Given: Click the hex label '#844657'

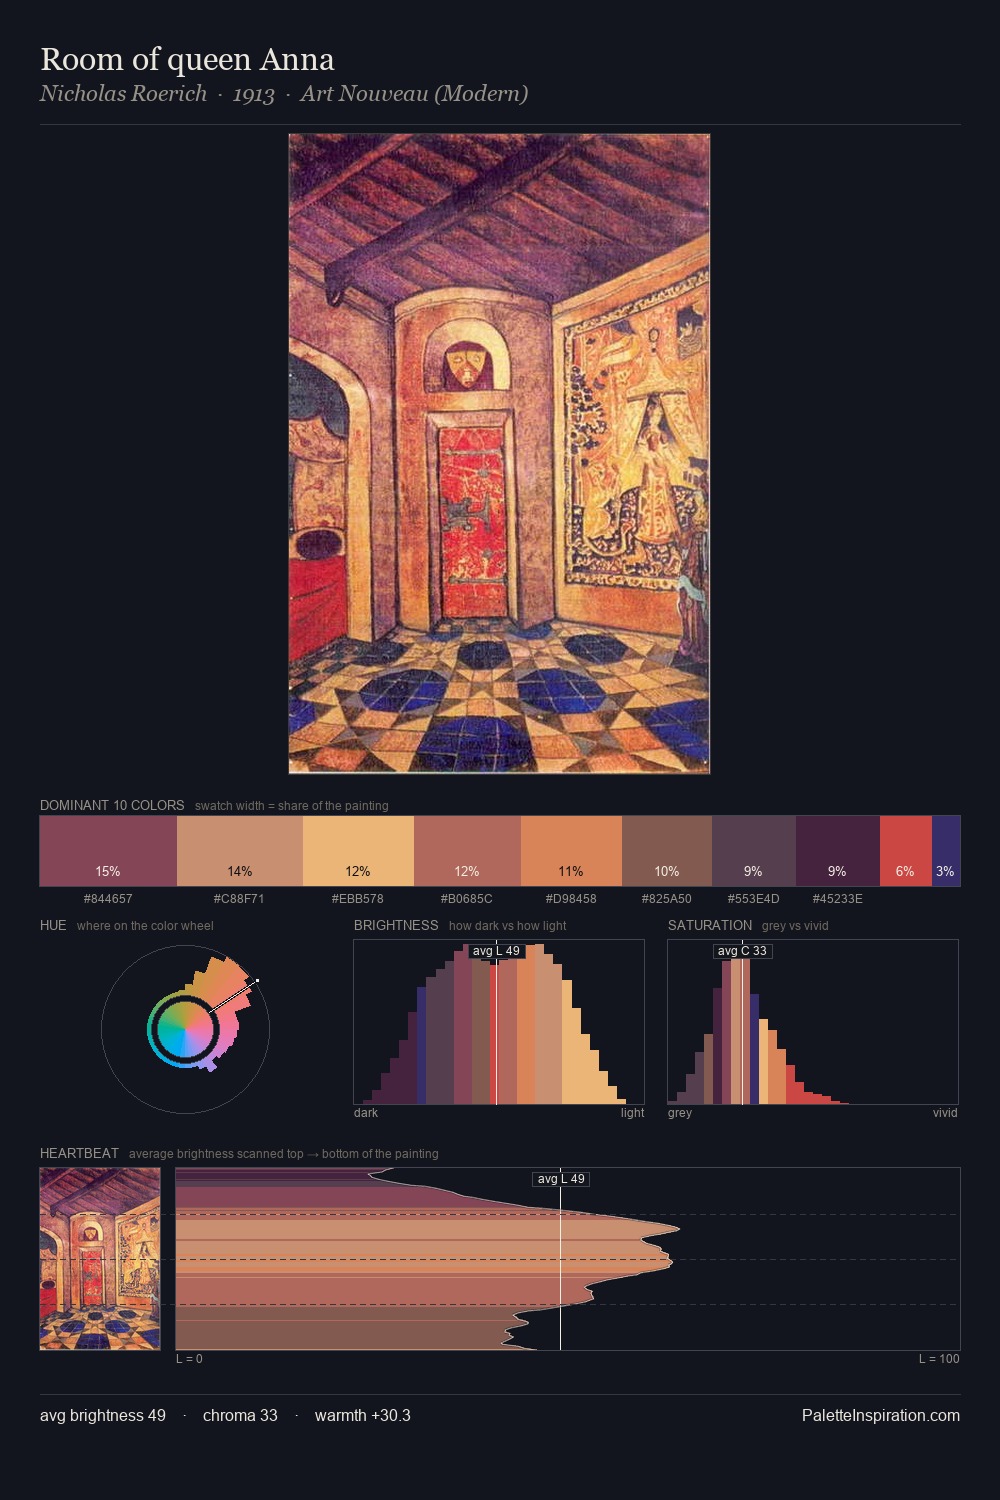Looking at the screenshot, I should 108,899.
